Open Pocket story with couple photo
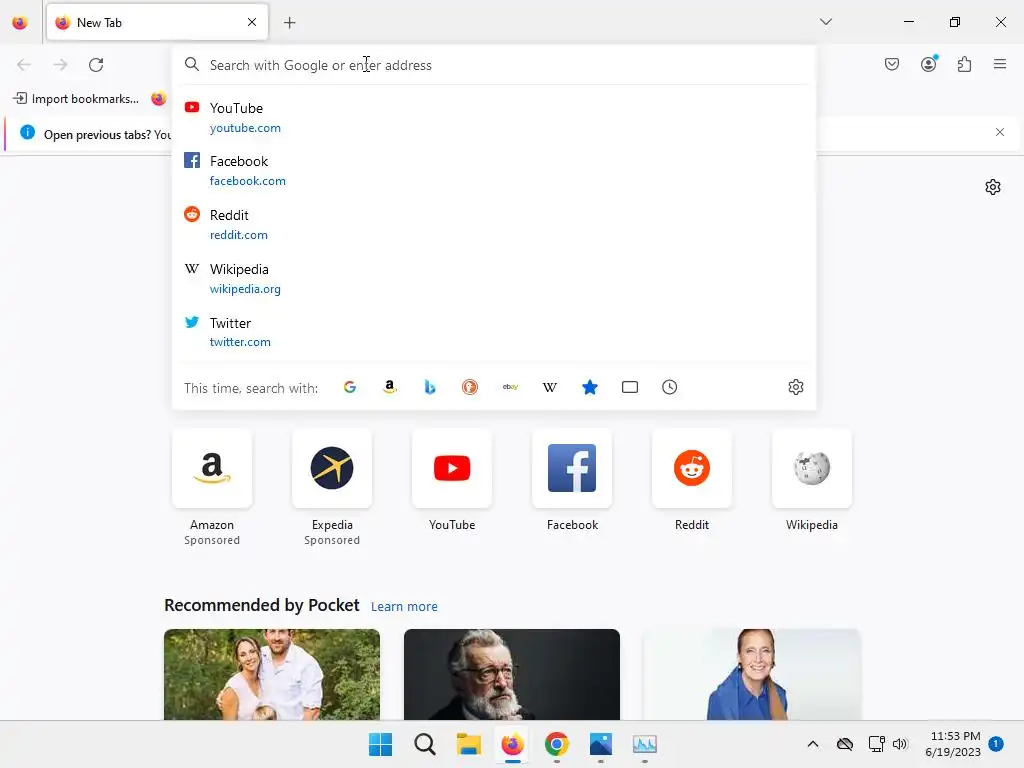 pos(272,674)
